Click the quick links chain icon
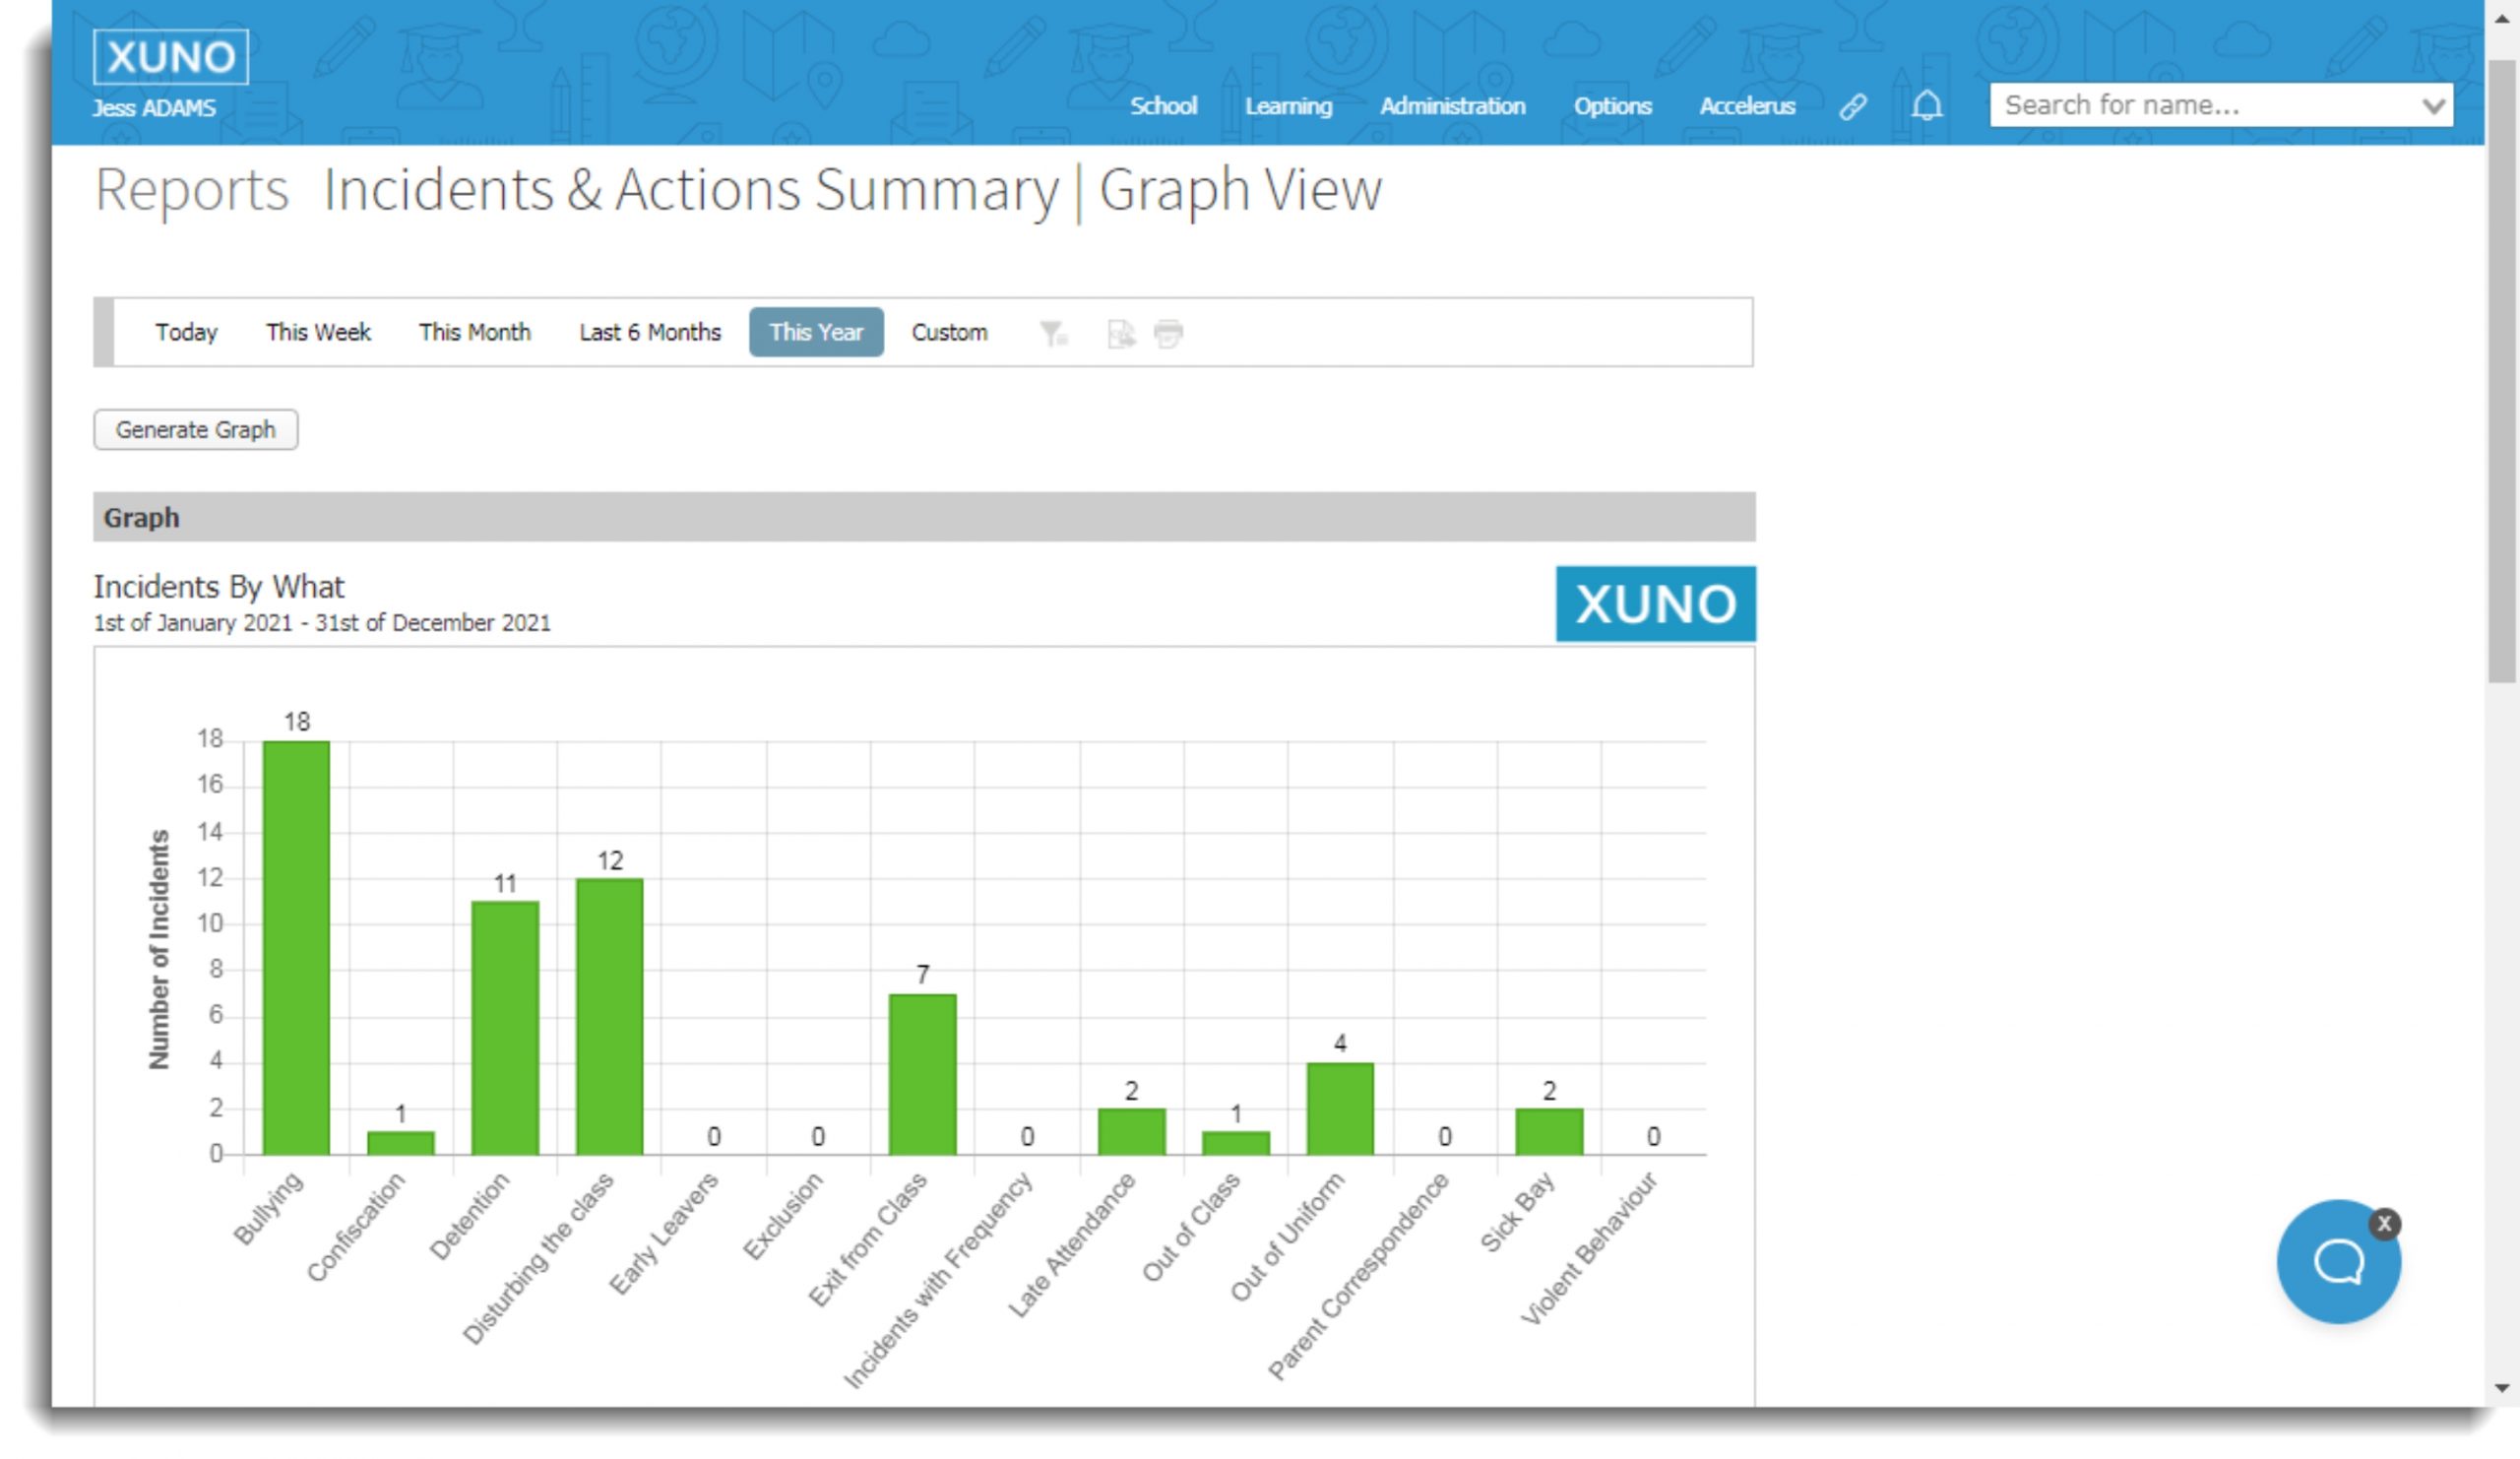Screen dimensions: 2520x1459 (x=1853, y=106)
